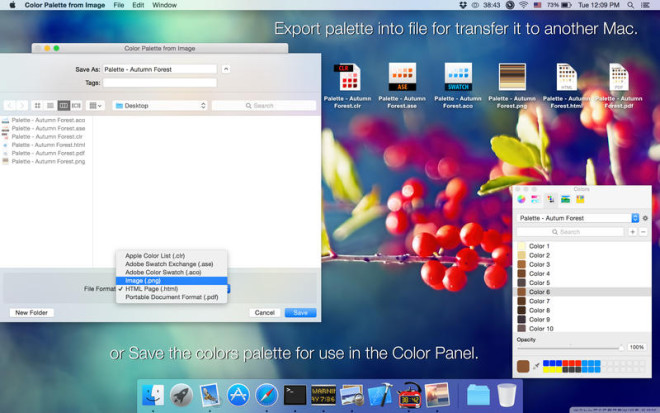Expand the Desktop location dropdown

pos(159,105)
